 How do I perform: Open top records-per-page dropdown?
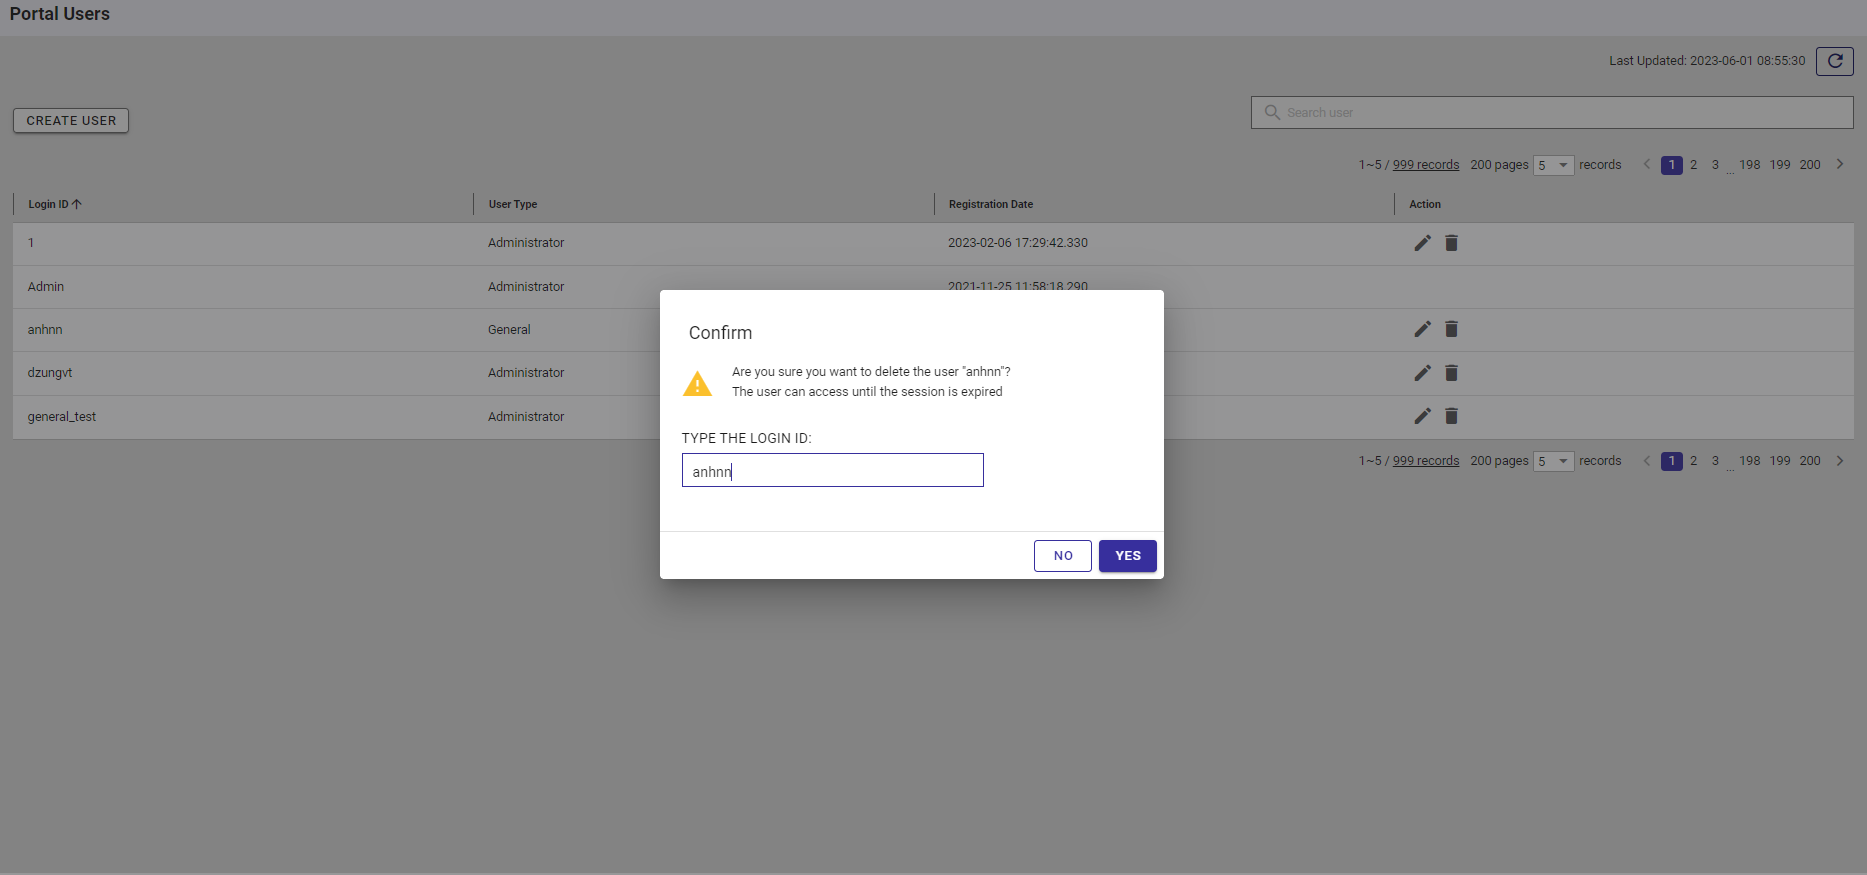coord(1553,165)
